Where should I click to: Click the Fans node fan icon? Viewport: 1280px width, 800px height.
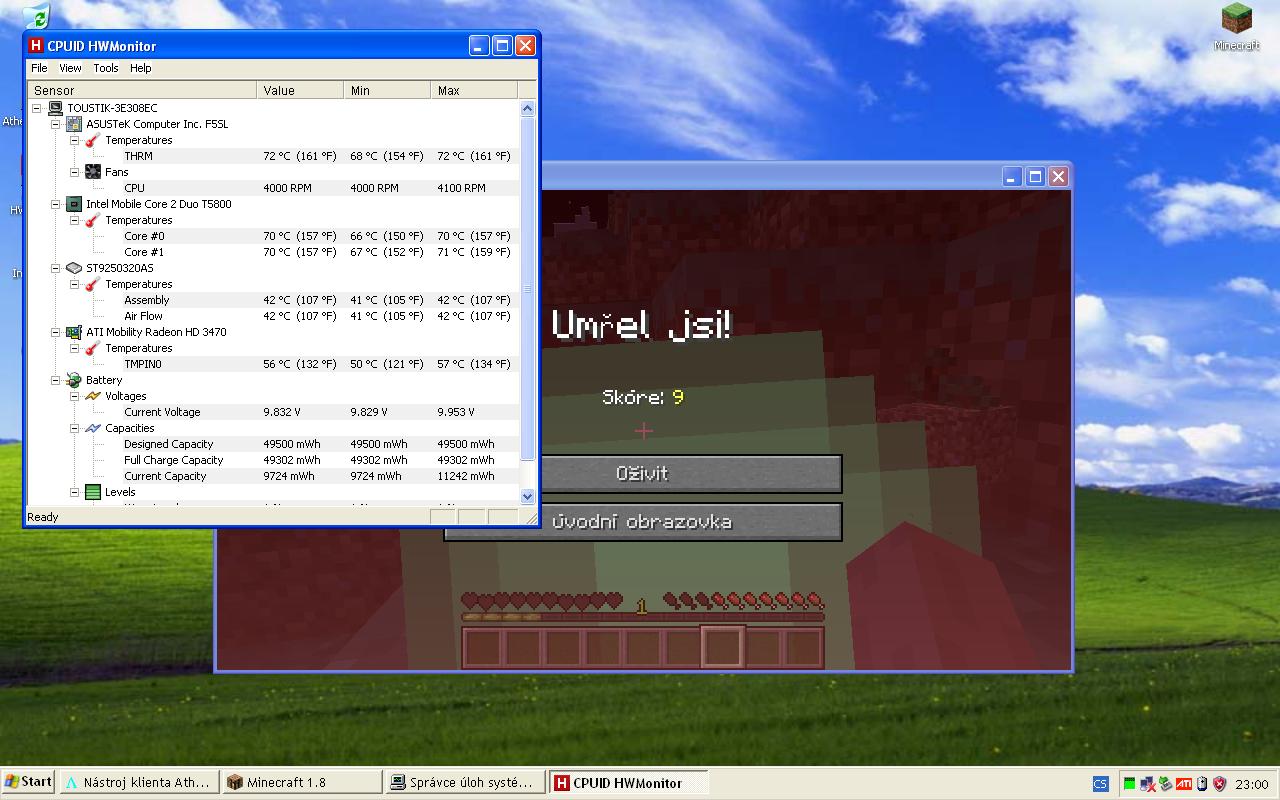click(x=93, y=172)
